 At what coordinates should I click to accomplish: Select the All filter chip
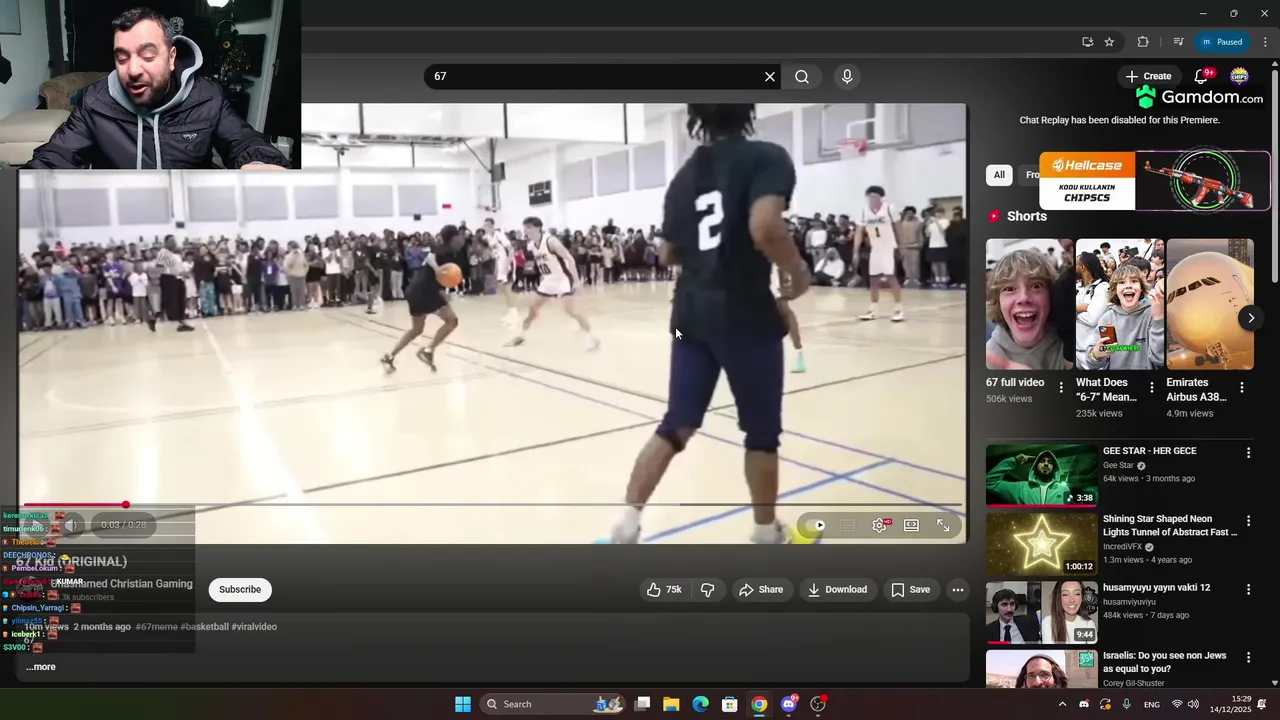(x=999, y=175)
